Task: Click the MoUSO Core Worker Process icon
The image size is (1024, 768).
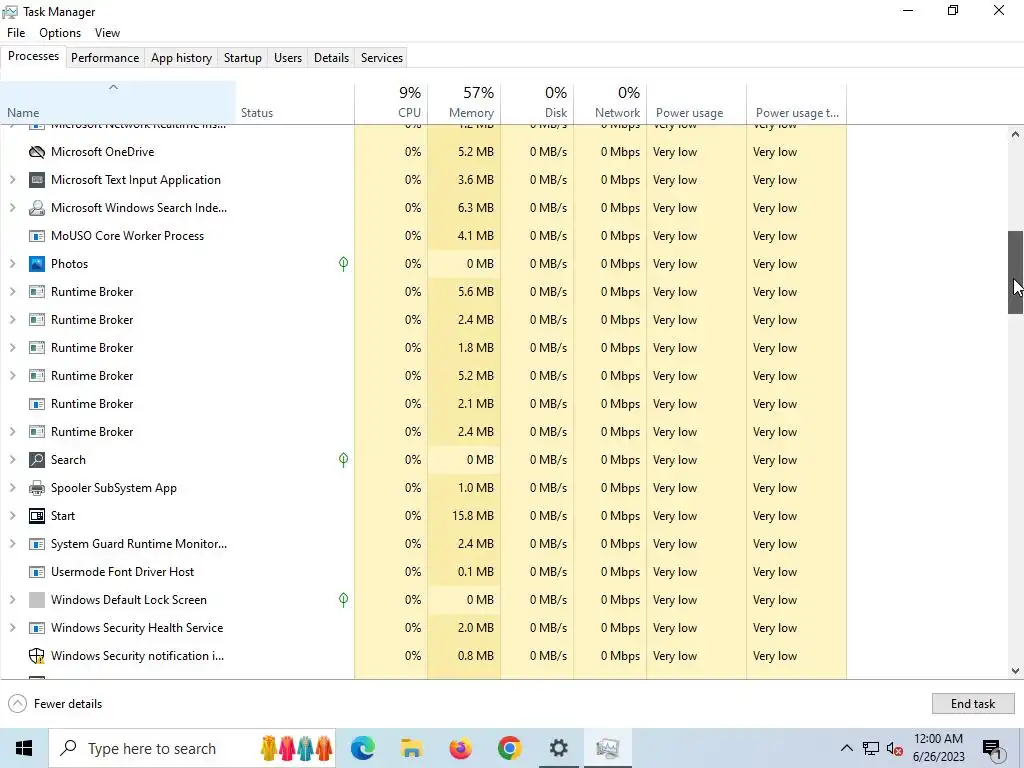Action: 37,236
